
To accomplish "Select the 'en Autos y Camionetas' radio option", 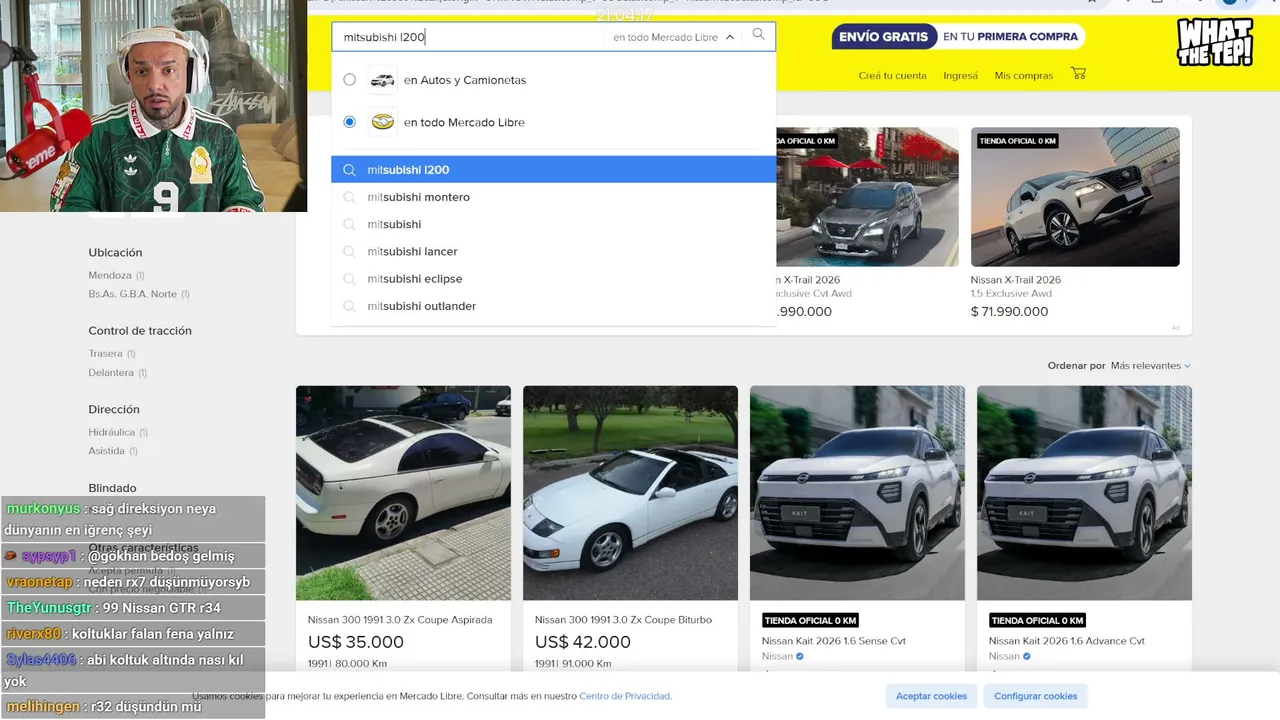I will [x=349, y=80].
